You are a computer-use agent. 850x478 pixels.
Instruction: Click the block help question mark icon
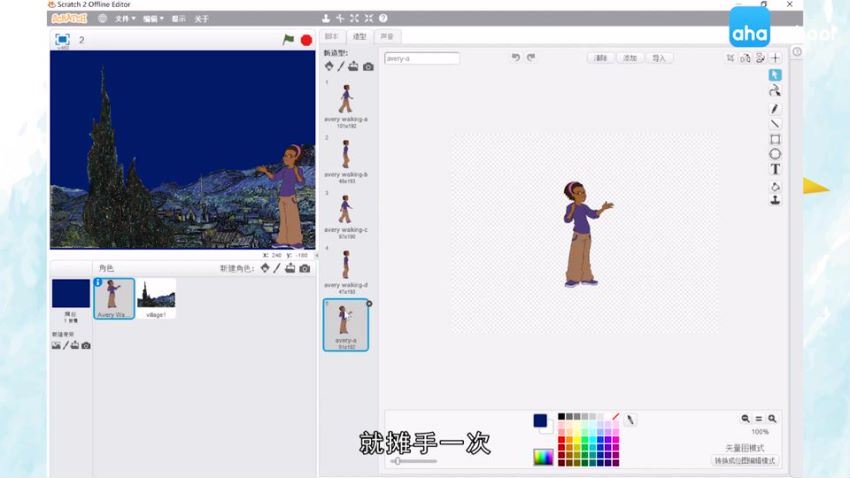coord(383,18)
